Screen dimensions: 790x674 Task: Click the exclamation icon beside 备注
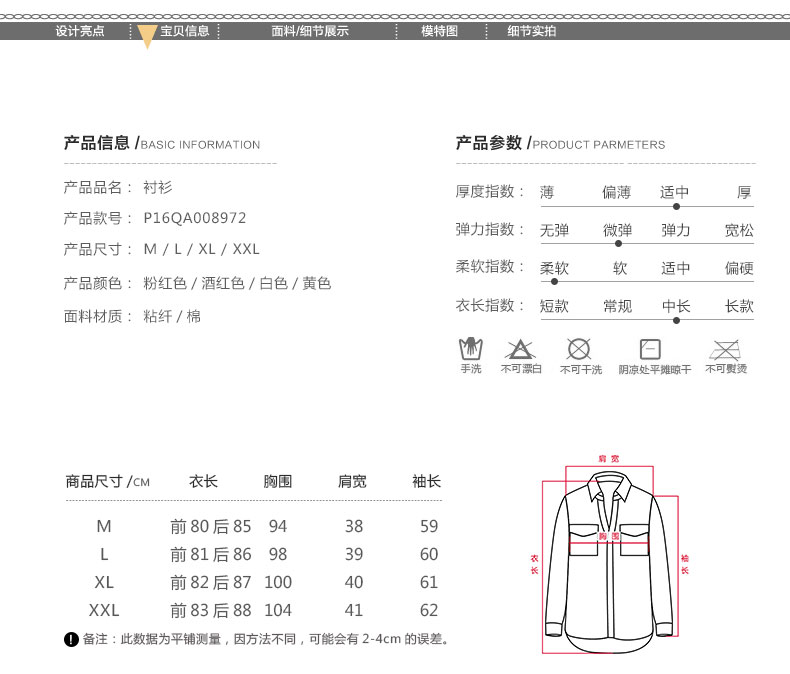71,639
